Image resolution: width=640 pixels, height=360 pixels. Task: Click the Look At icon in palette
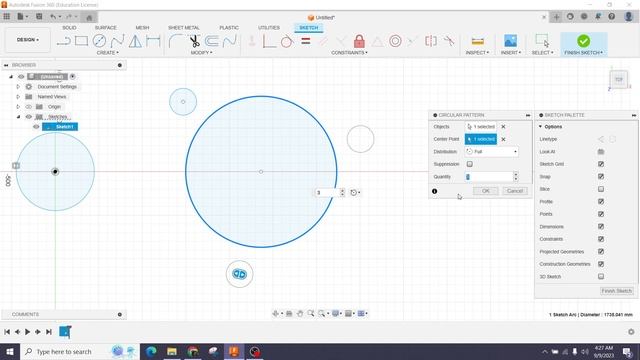[x=601, y=151]
